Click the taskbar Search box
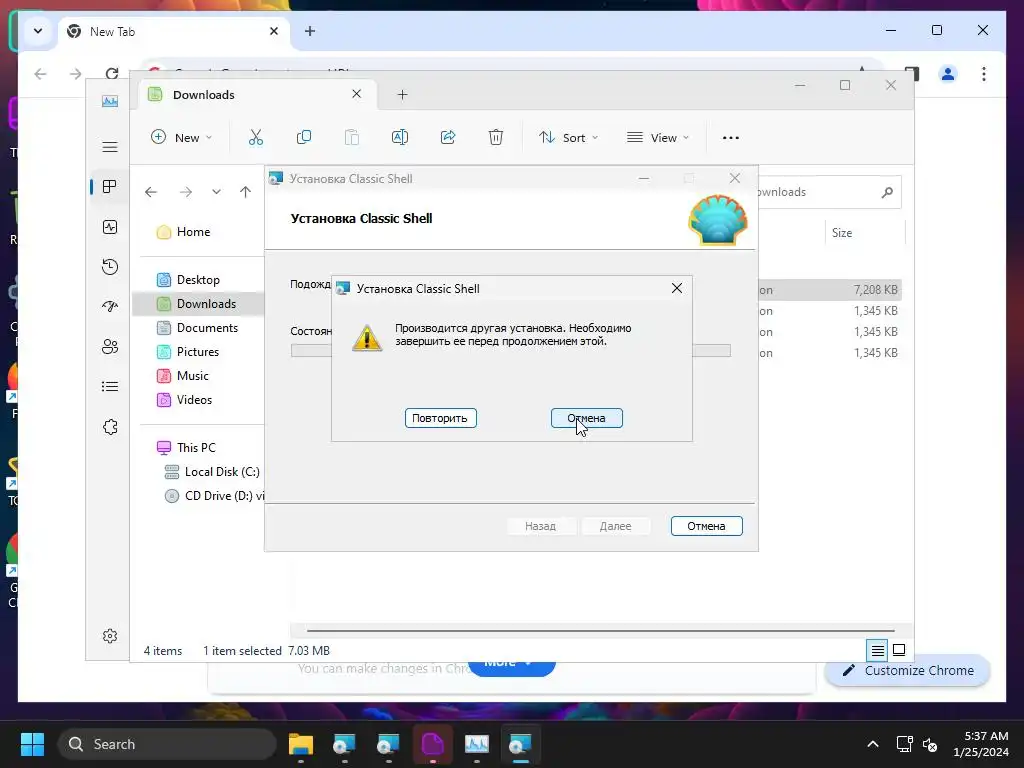 pos(167,744)
